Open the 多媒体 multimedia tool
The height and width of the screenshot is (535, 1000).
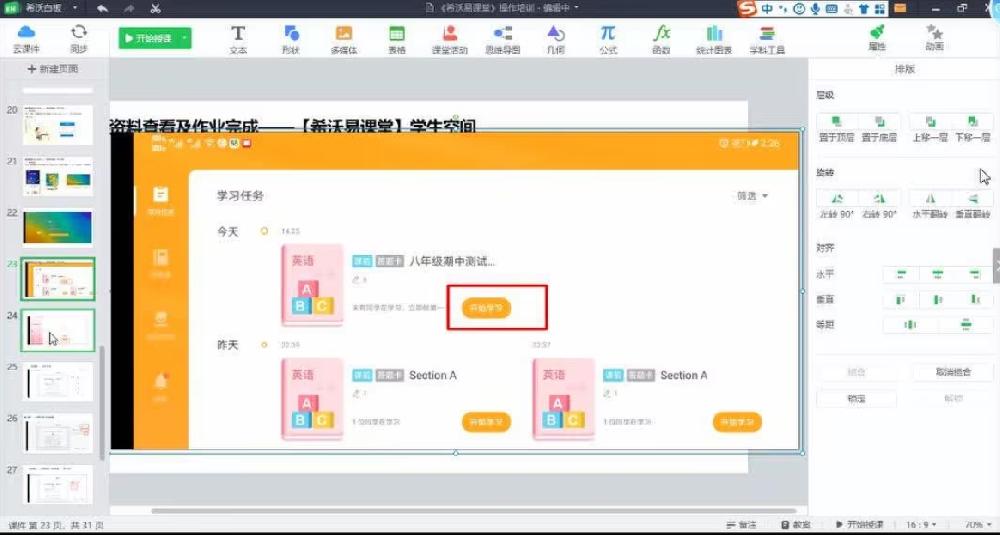click(344, 40)
